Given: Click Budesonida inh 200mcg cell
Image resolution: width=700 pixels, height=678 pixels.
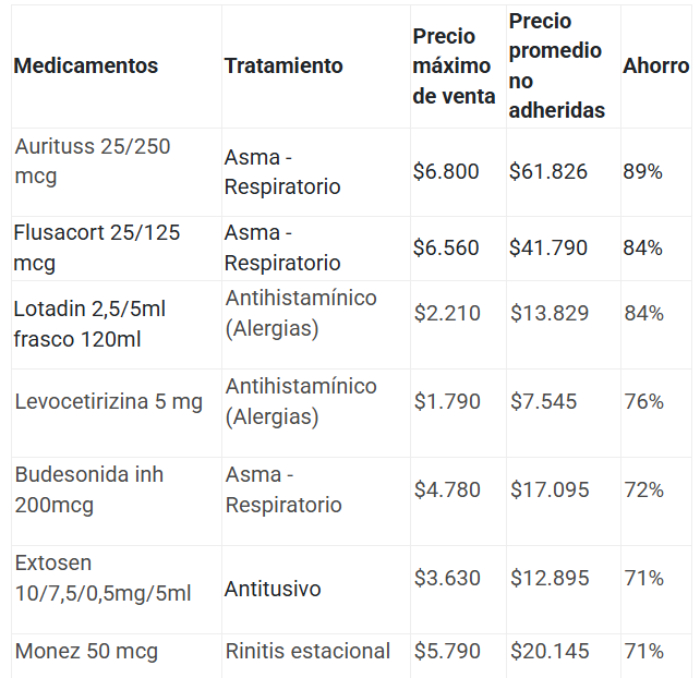Looking at the screenshot, I should (x=89, y=490).
